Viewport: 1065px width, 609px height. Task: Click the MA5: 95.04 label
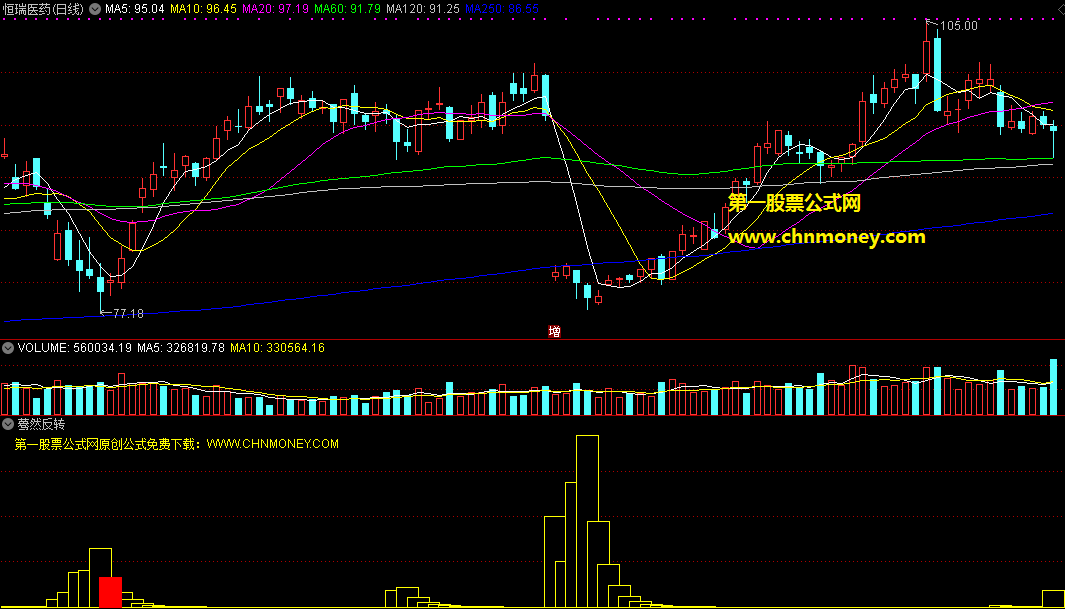[x=134, y=9]
